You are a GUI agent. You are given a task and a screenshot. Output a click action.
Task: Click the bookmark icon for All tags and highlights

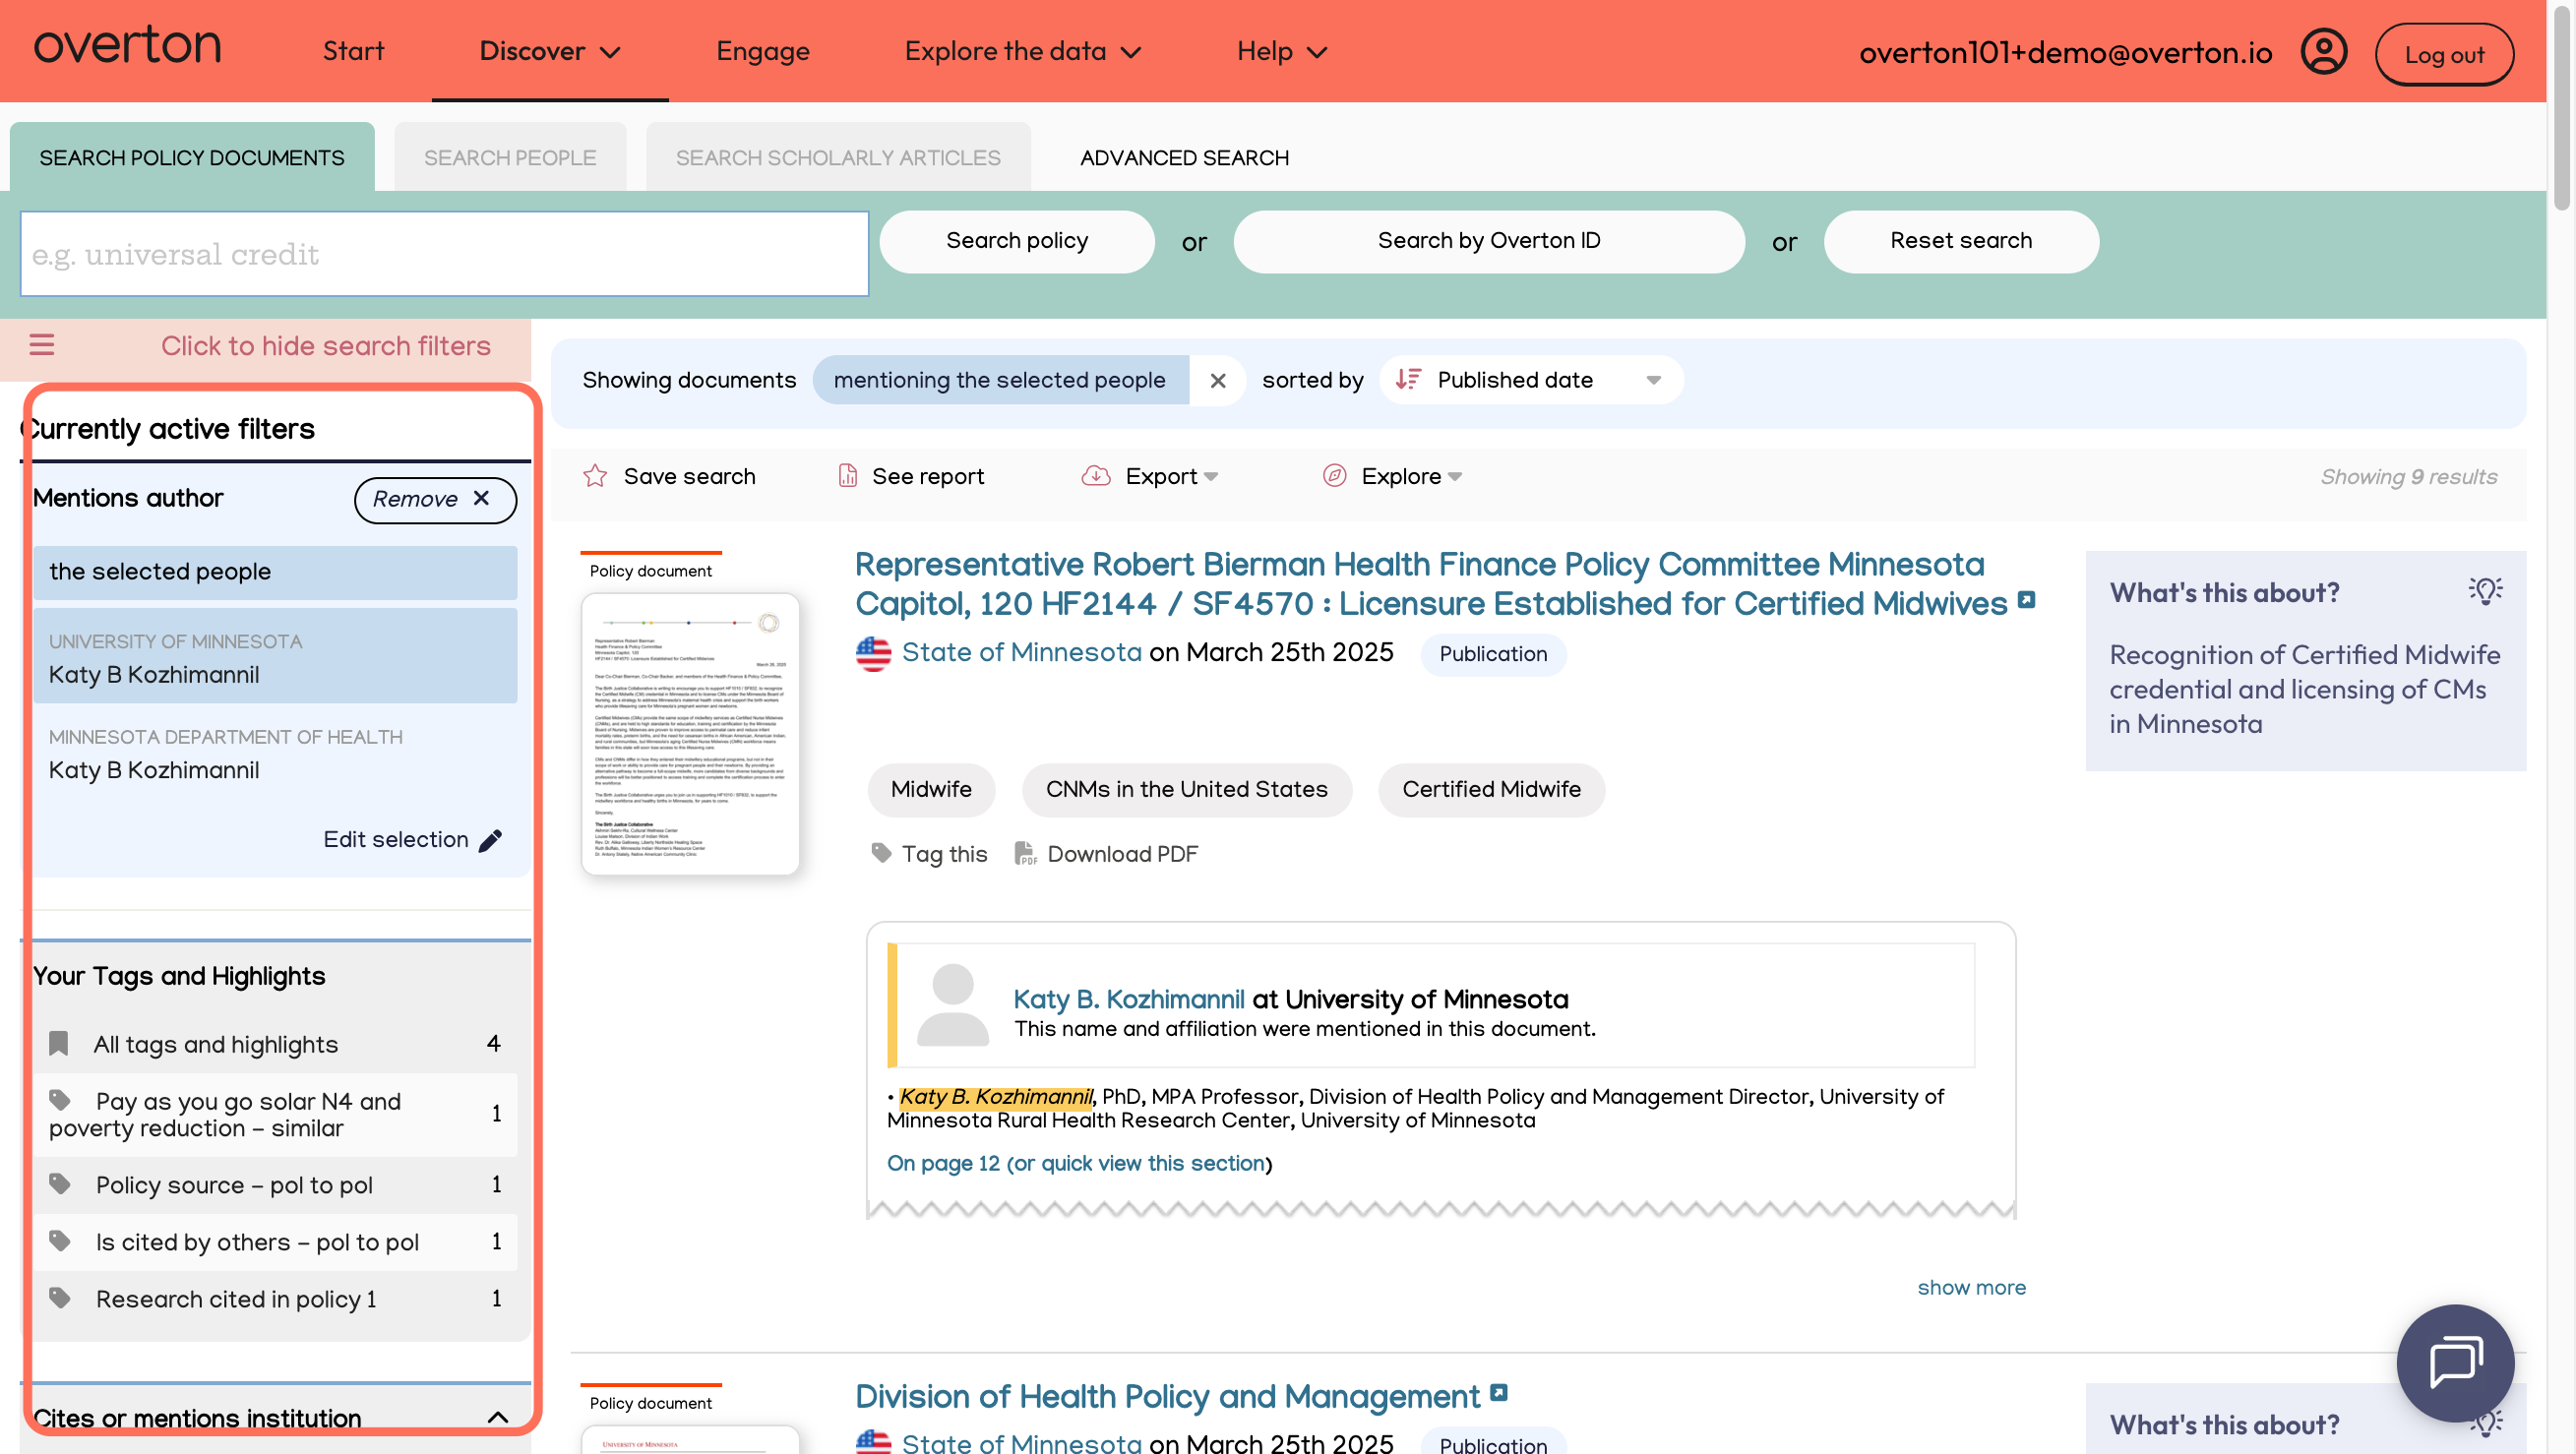(59, 1044)
